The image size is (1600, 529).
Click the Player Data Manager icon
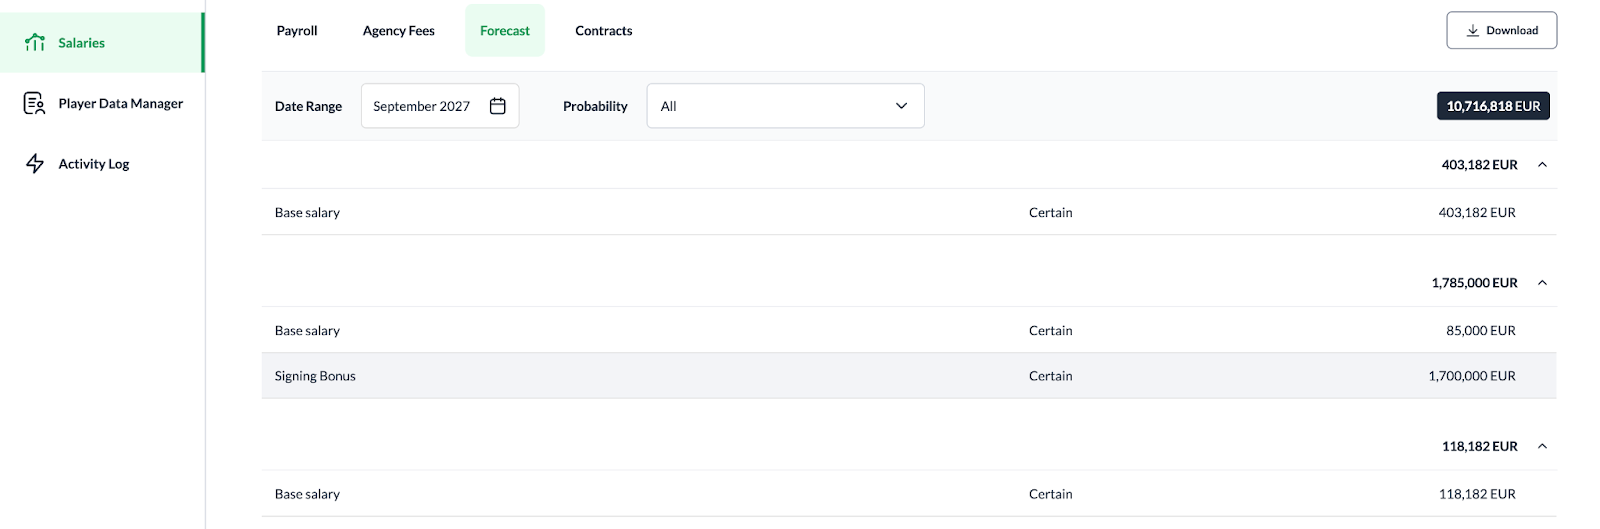(x=34, y=103)
